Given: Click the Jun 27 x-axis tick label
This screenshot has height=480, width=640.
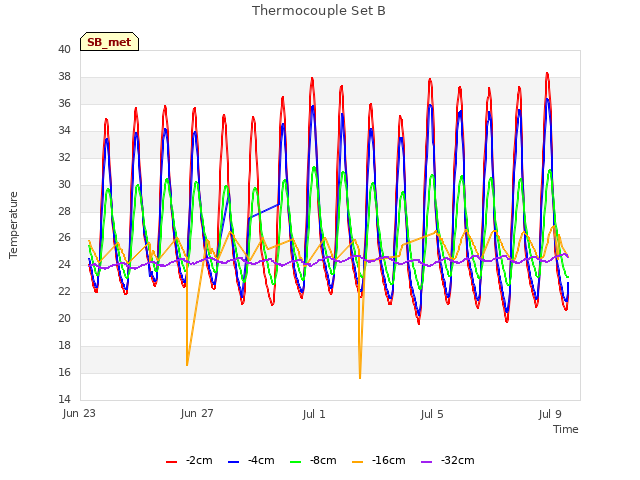Looking at the screenshot, I should [197, 413].
